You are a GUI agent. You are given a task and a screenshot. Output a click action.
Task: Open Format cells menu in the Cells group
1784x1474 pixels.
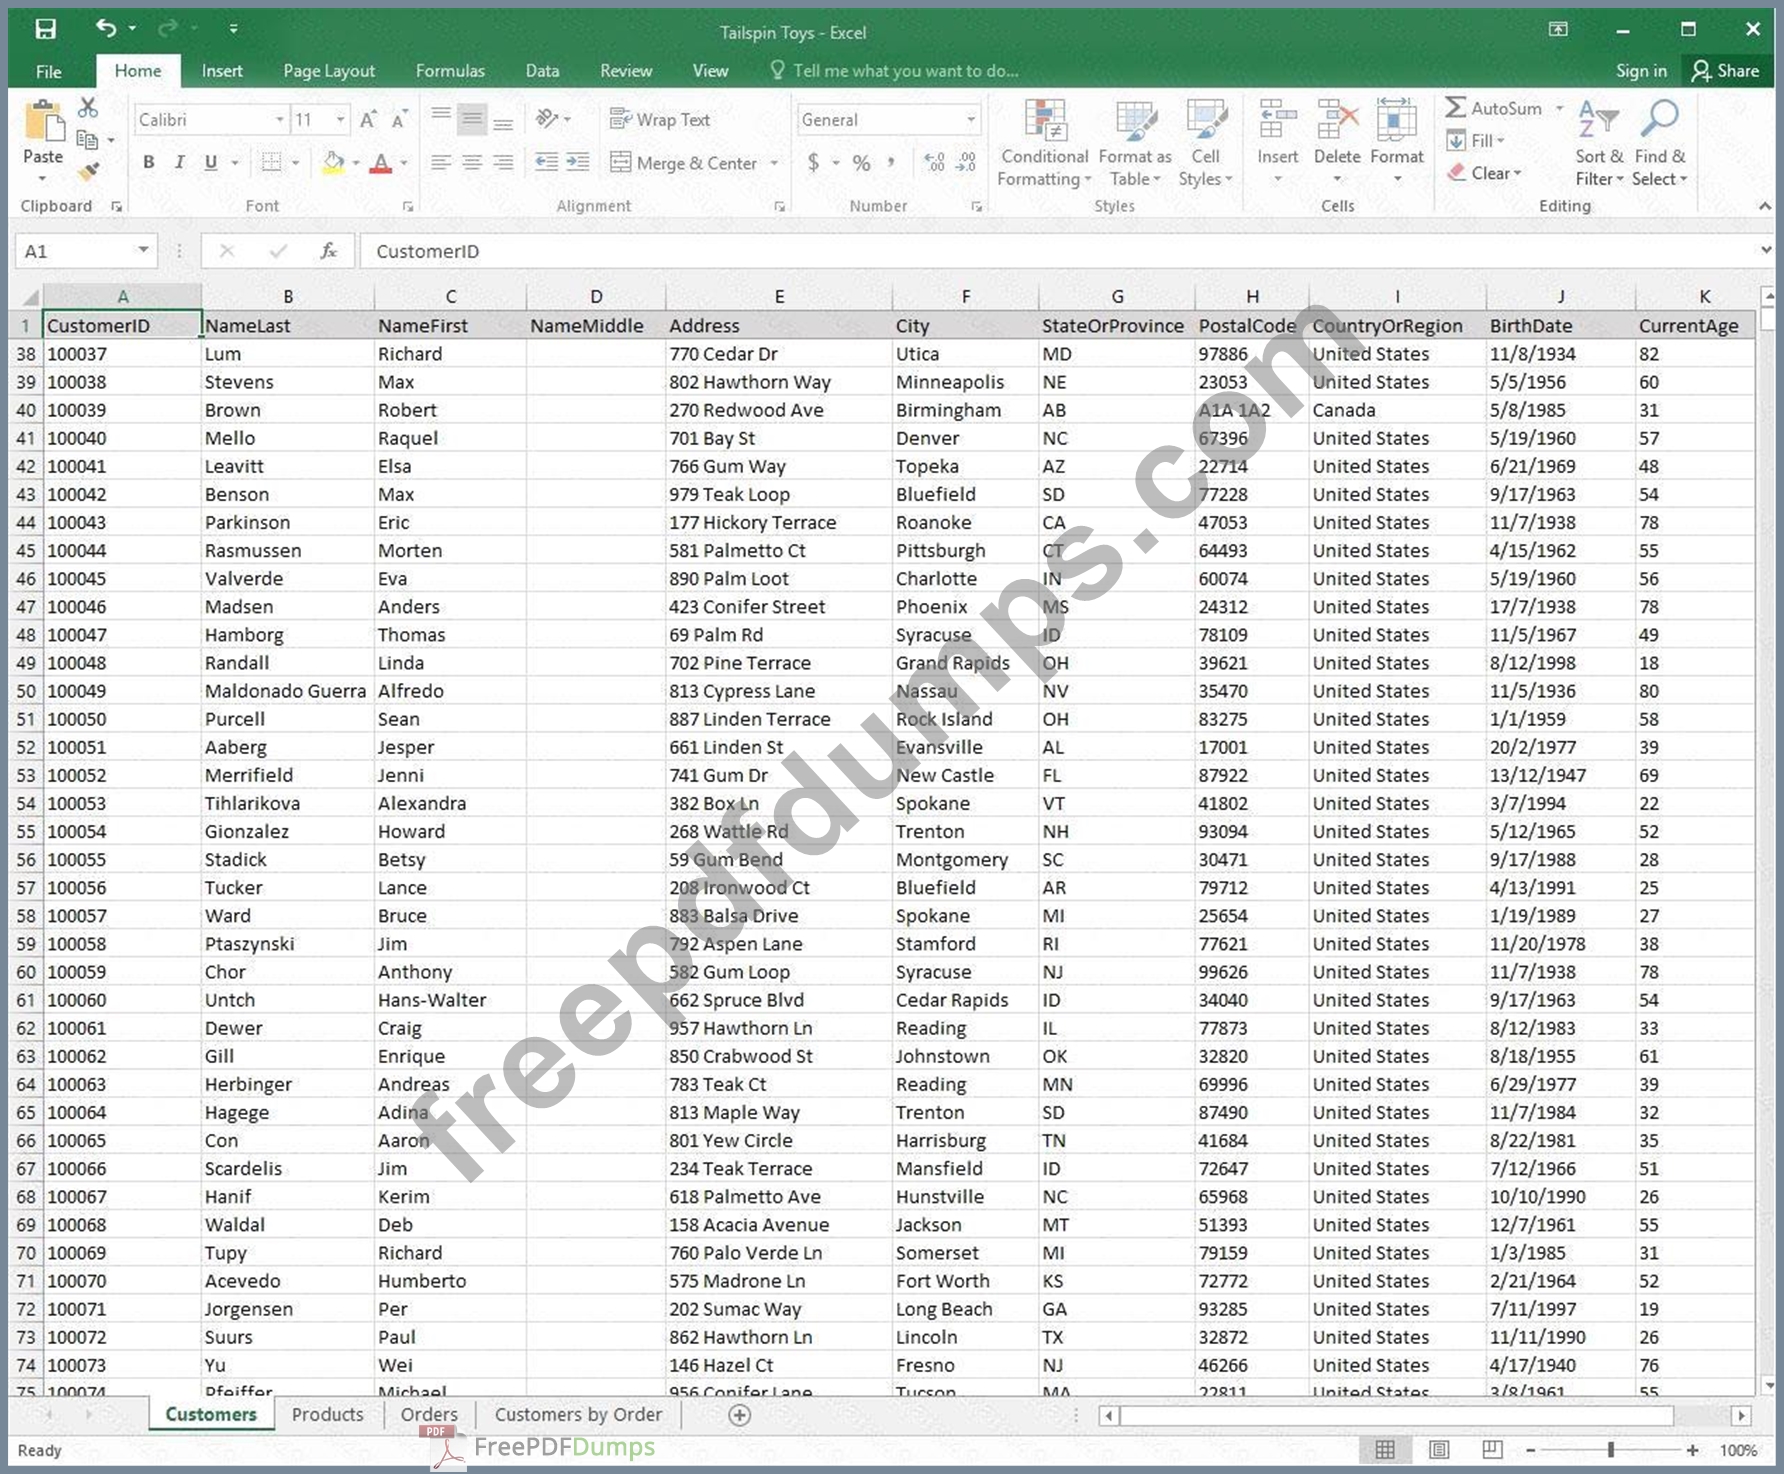click(1397, 142)
